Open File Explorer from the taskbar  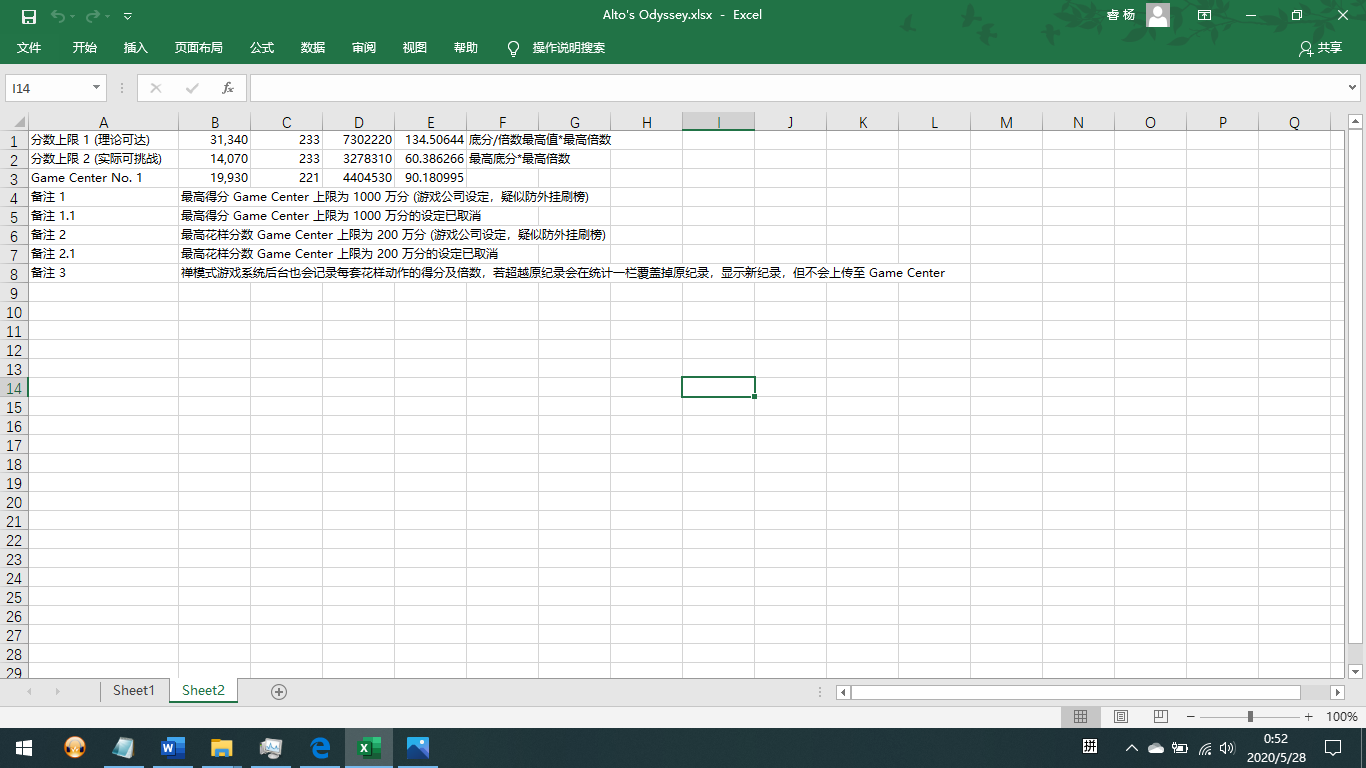222,748
